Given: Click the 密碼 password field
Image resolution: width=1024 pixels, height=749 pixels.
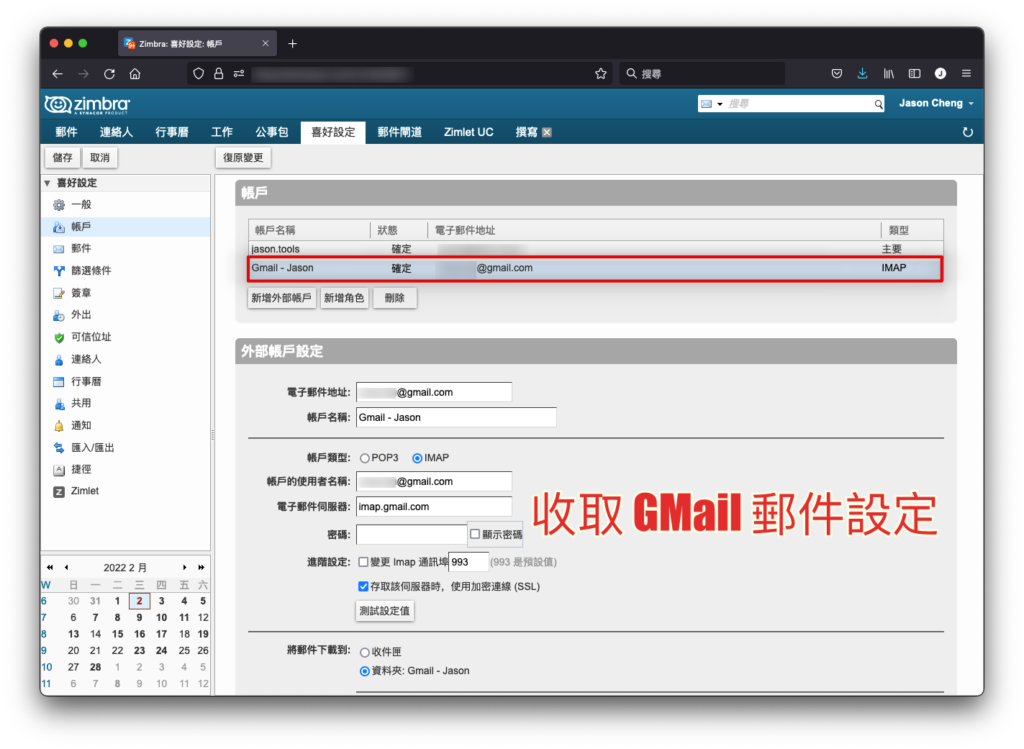Looking at the screenshot, I should [x=411, y=535].
